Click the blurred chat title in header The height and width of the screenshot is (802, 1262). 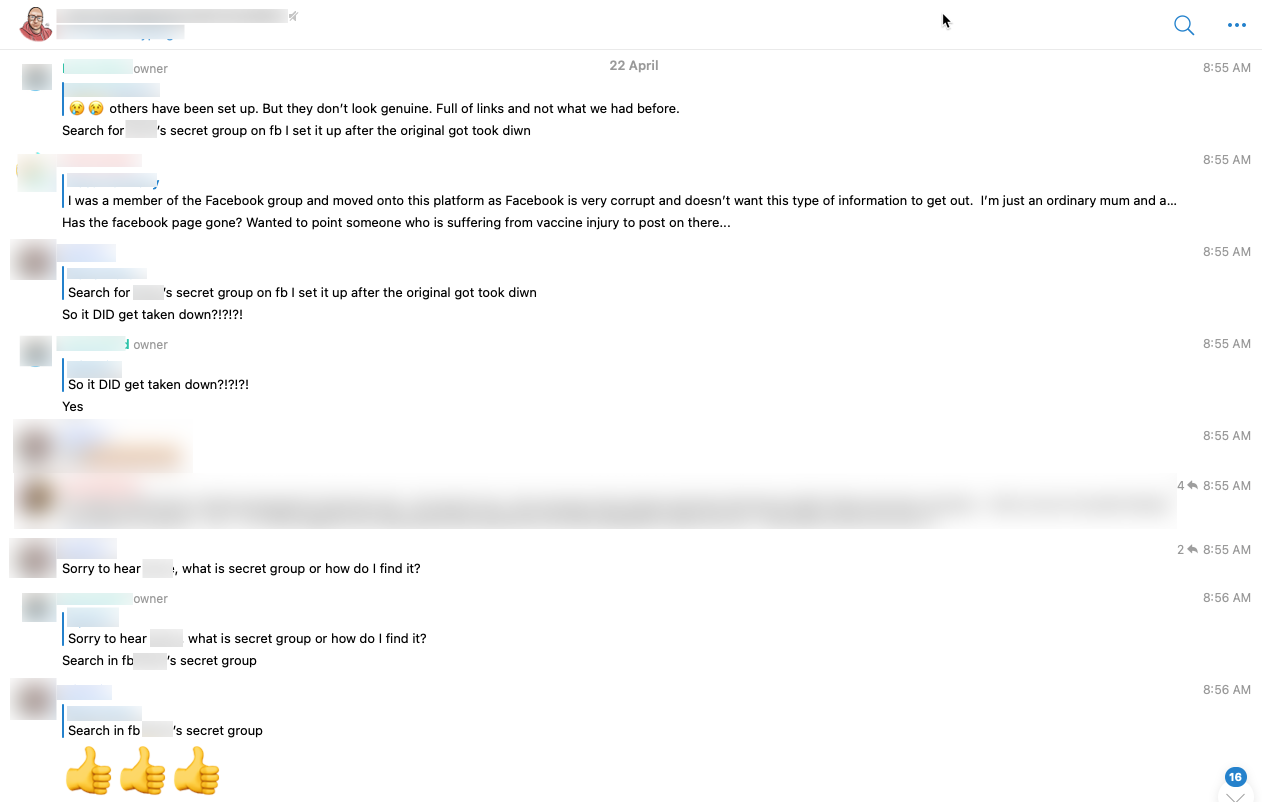click(x=170, y=16)
